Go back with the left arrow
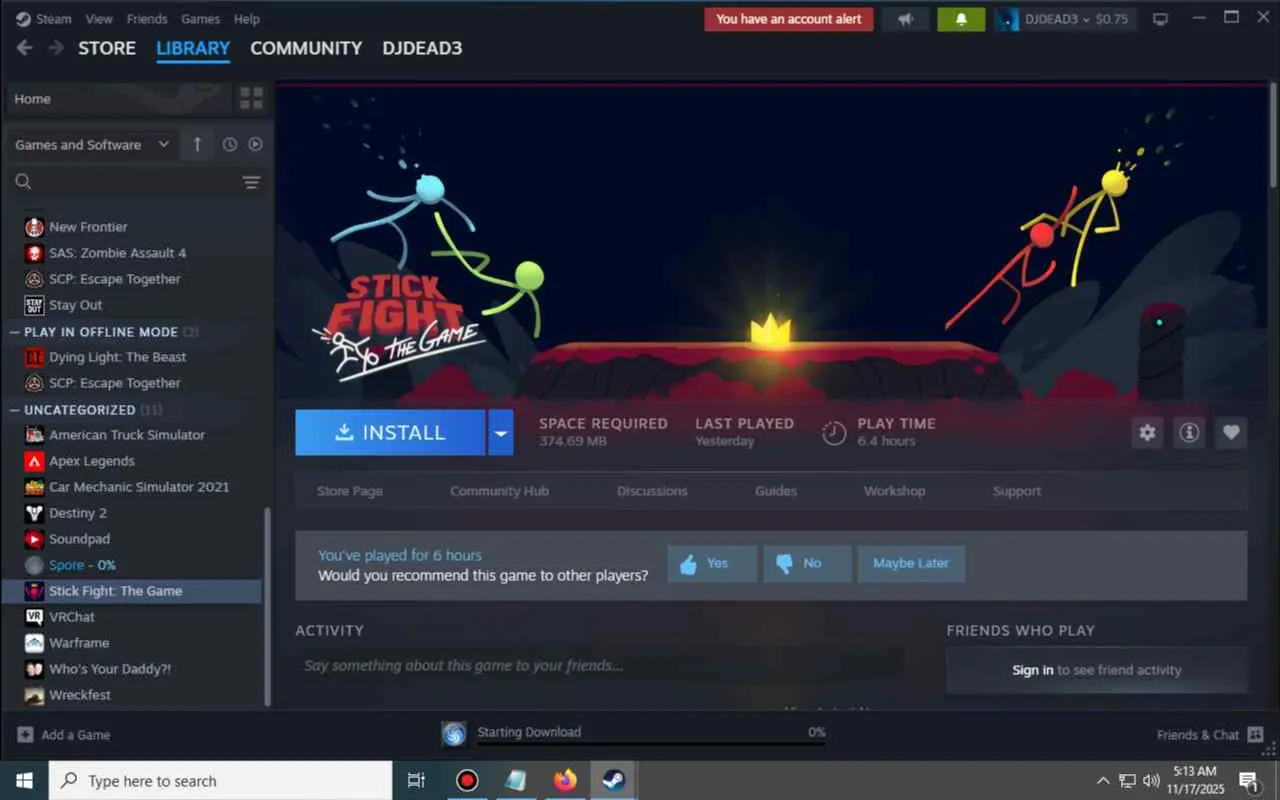 [x=25, y=48]
